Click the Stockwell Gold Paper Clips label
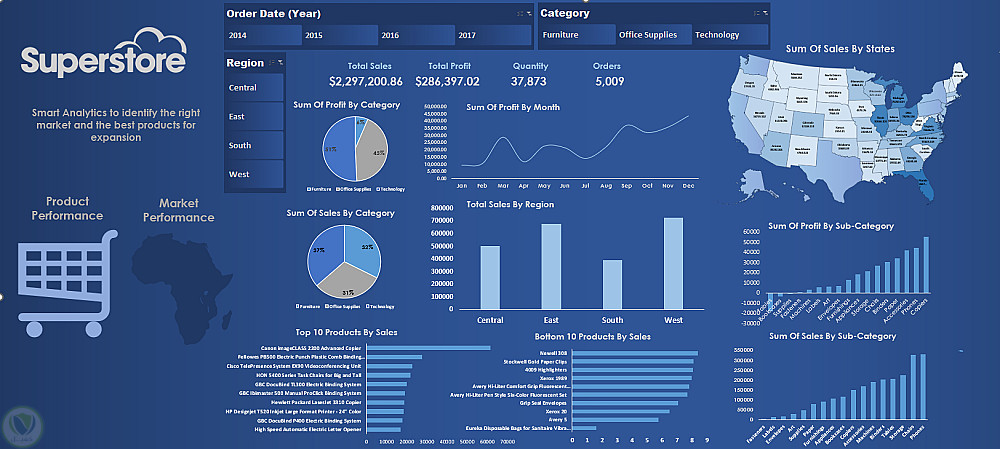 (534, 361)
